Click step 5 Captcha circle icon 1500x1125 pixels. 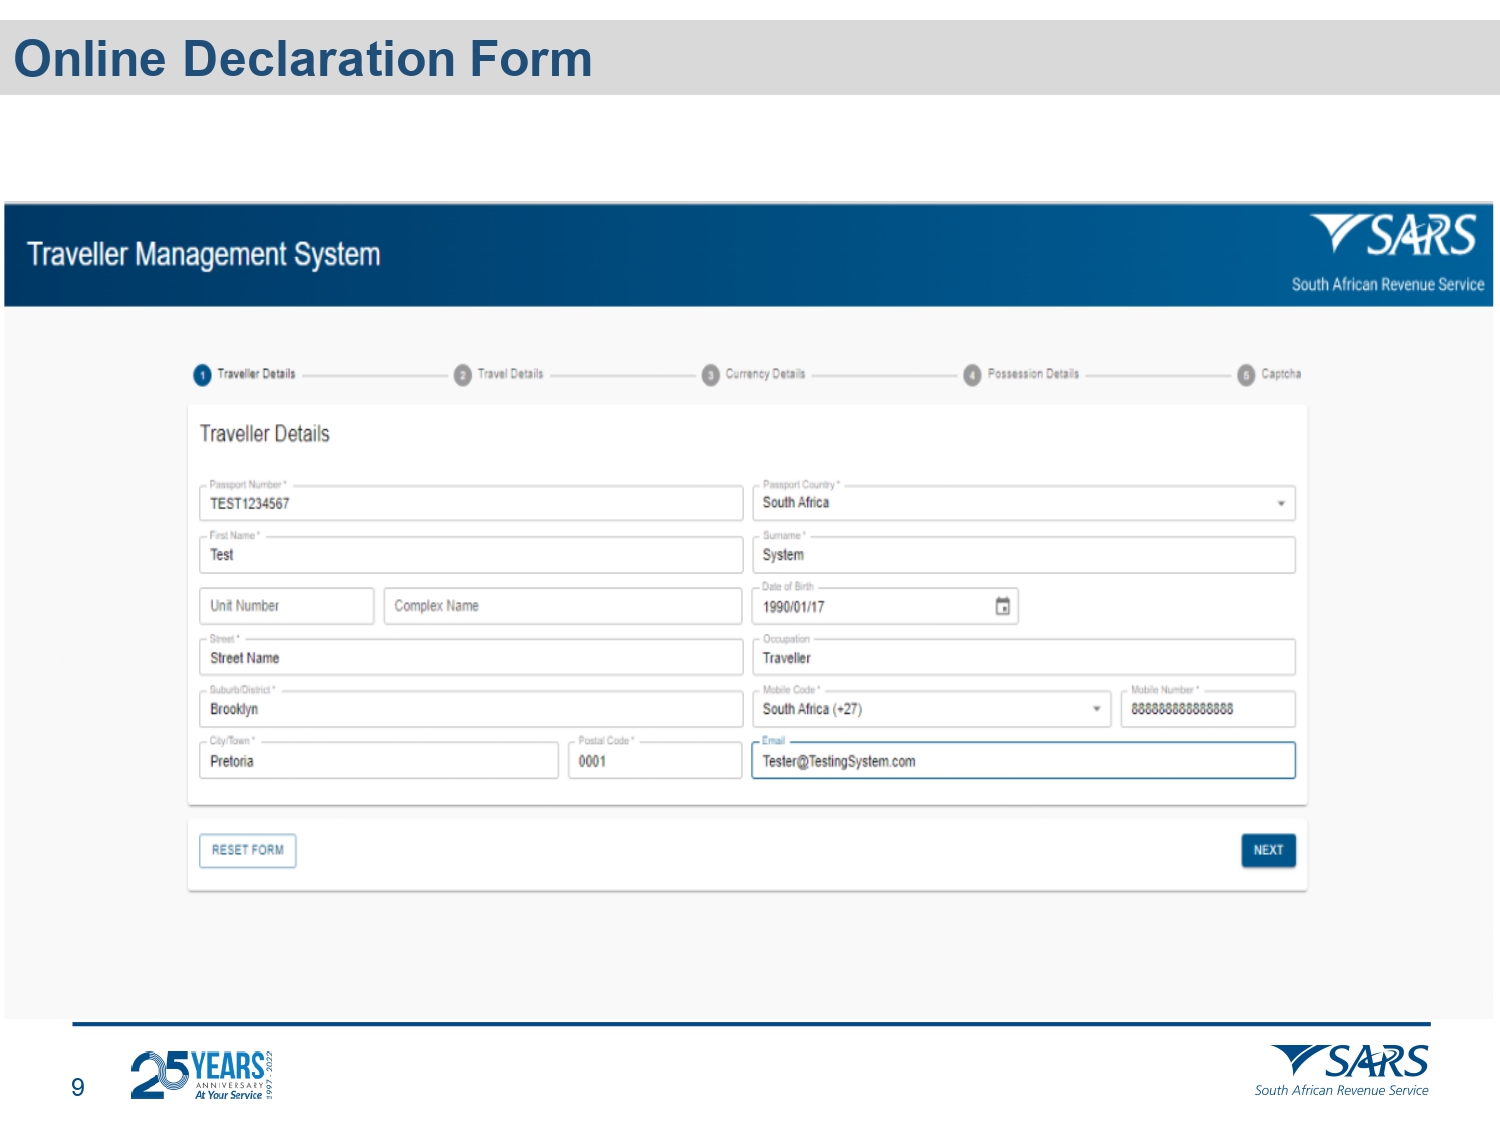[1246, 375]
